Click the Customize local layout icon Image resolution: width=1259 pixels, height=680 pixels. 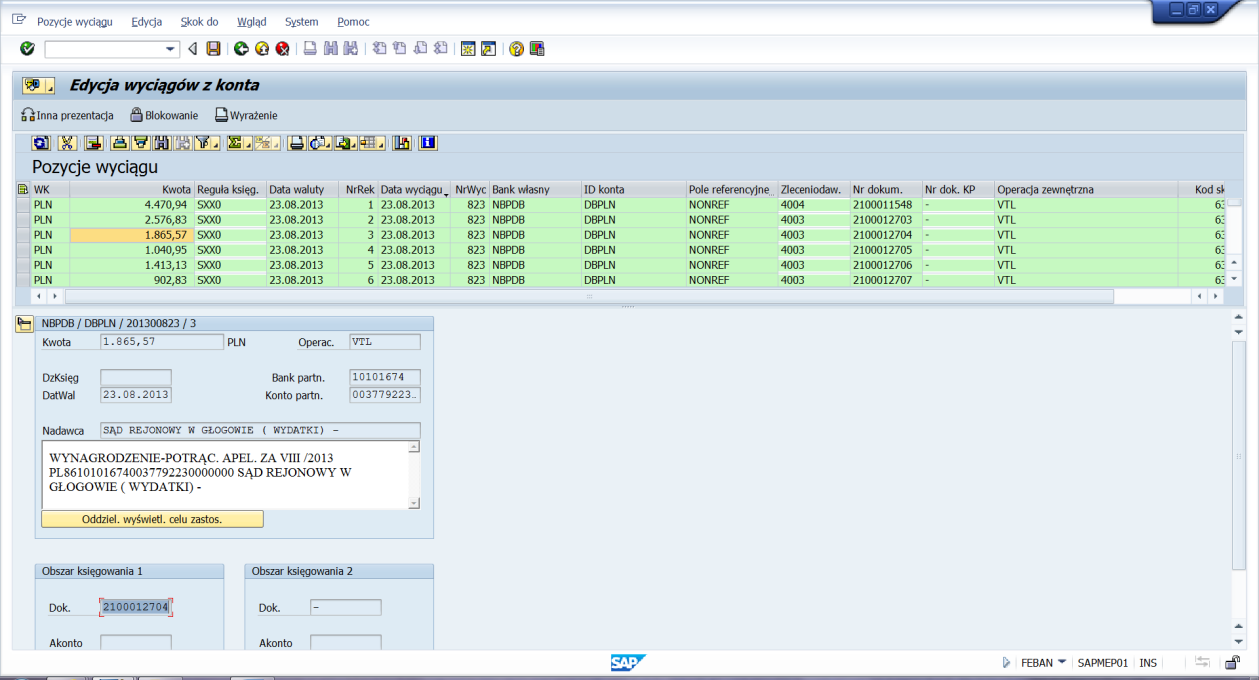[537, 48]
